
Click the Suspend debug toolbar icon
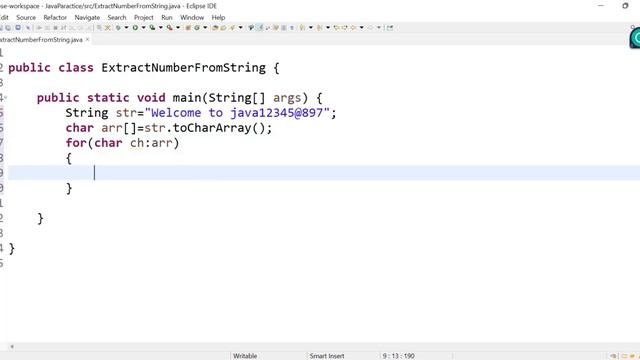(47, 28)
